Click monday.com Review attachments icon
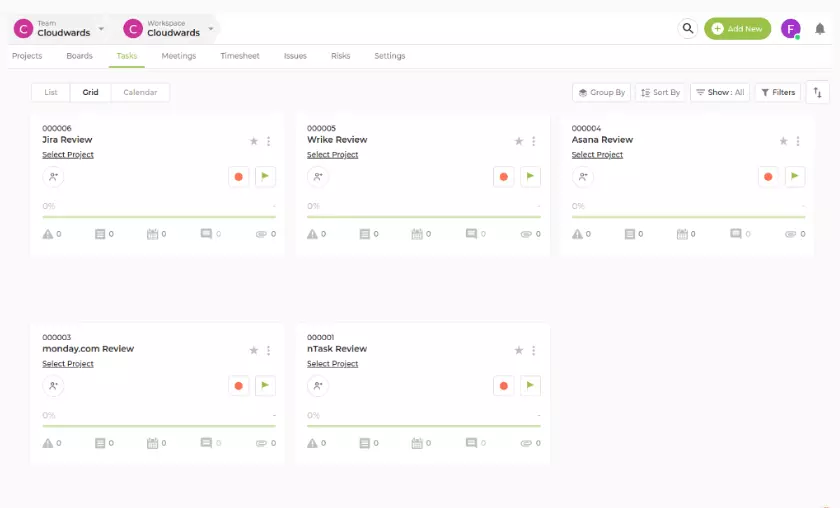 click(261, 443)
